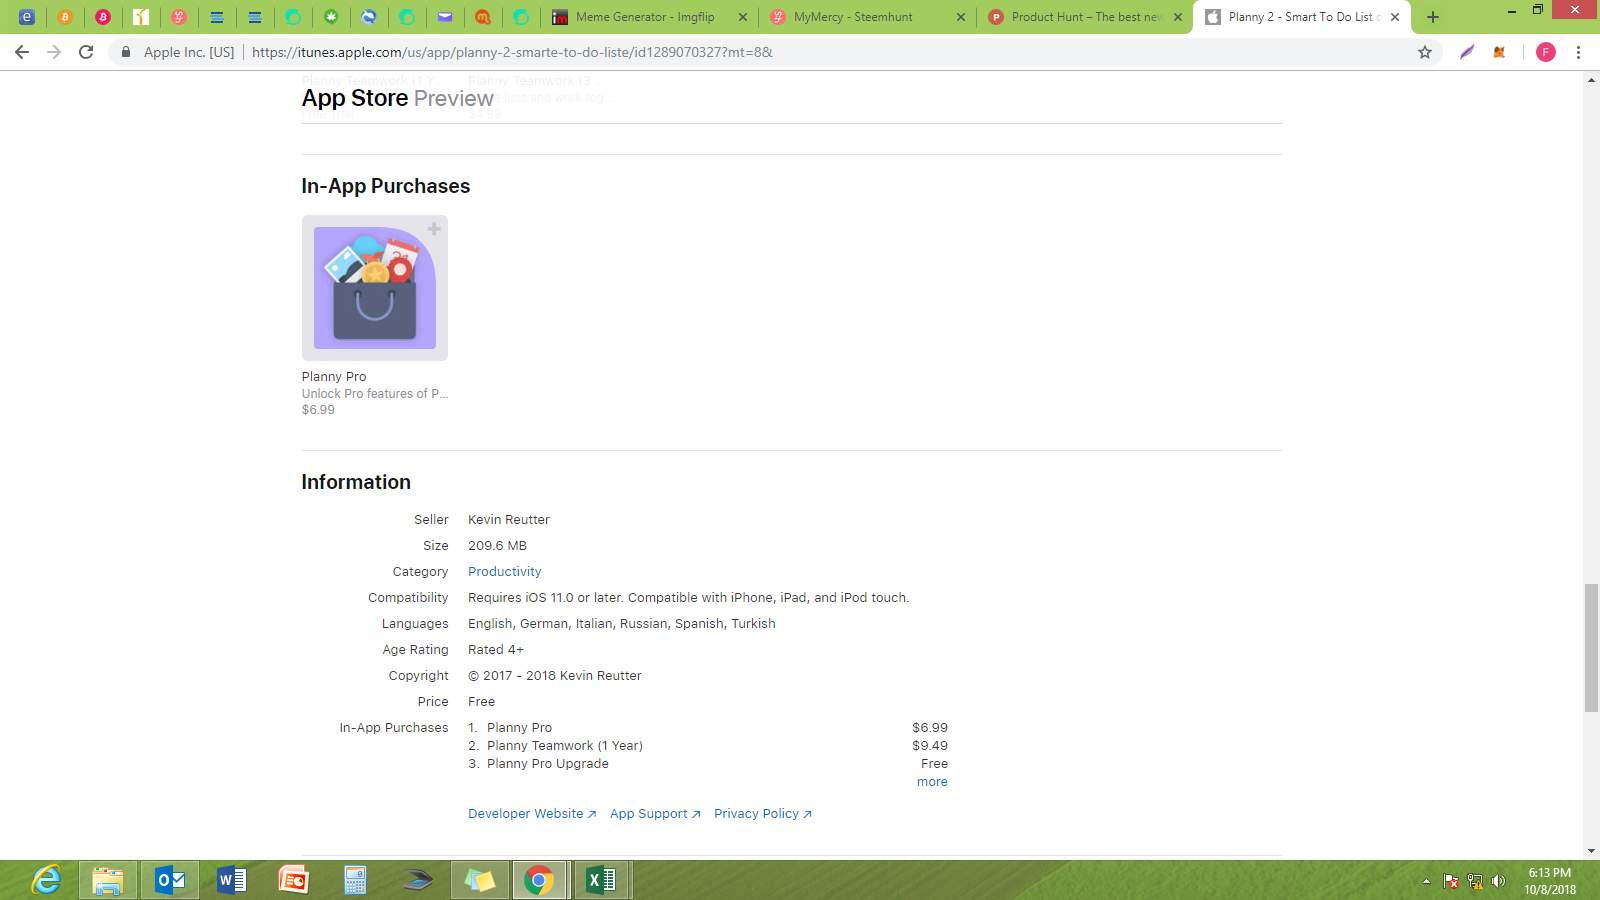Screen dimensions: 1600x900
Task: Open the App Support link
Action: pyautogui.click(x=655, y=814)
